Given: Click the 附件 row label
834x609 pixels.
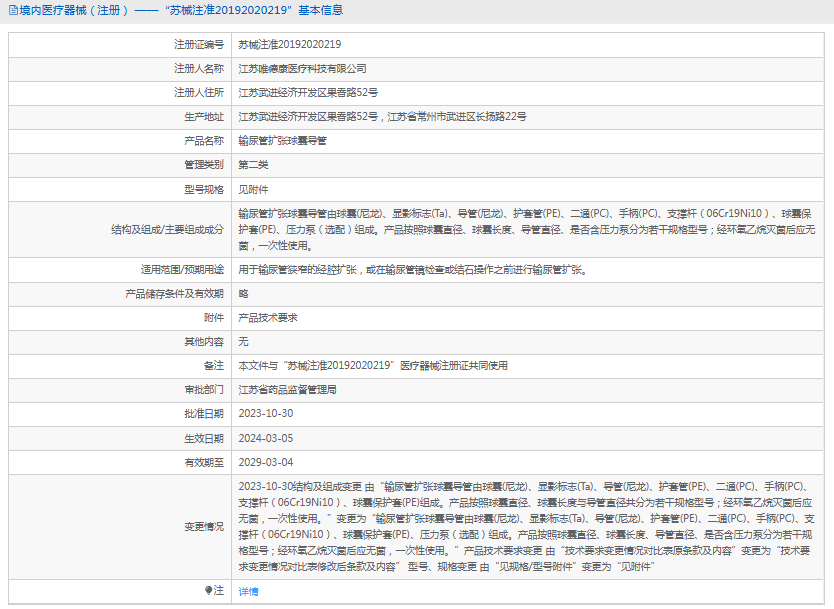Looking at the screenshot, I should point(214,318).
